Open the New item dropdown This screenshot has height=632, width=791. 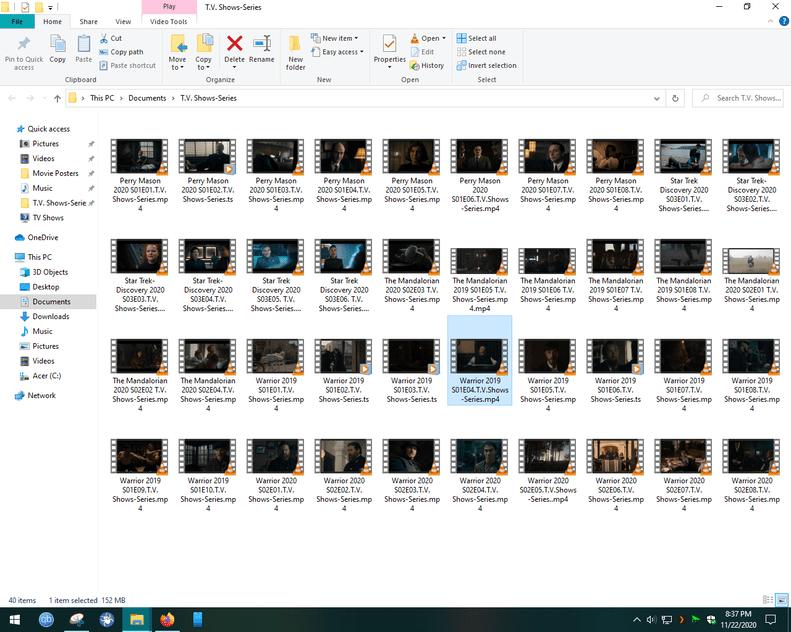point(334,38)
